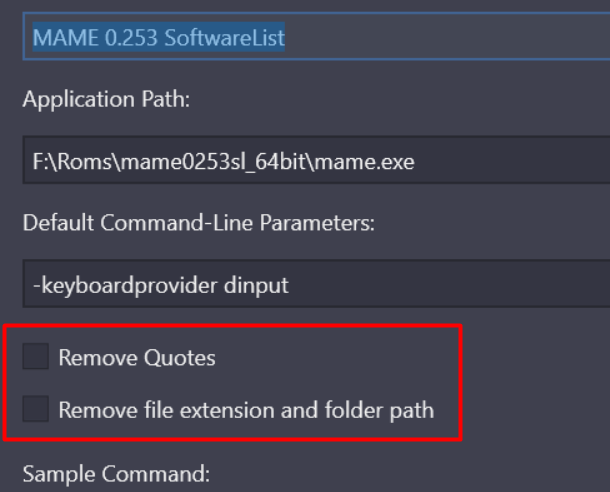
Task: Place cursor on 'mame.exe' in the path
Action: [365, 161]
